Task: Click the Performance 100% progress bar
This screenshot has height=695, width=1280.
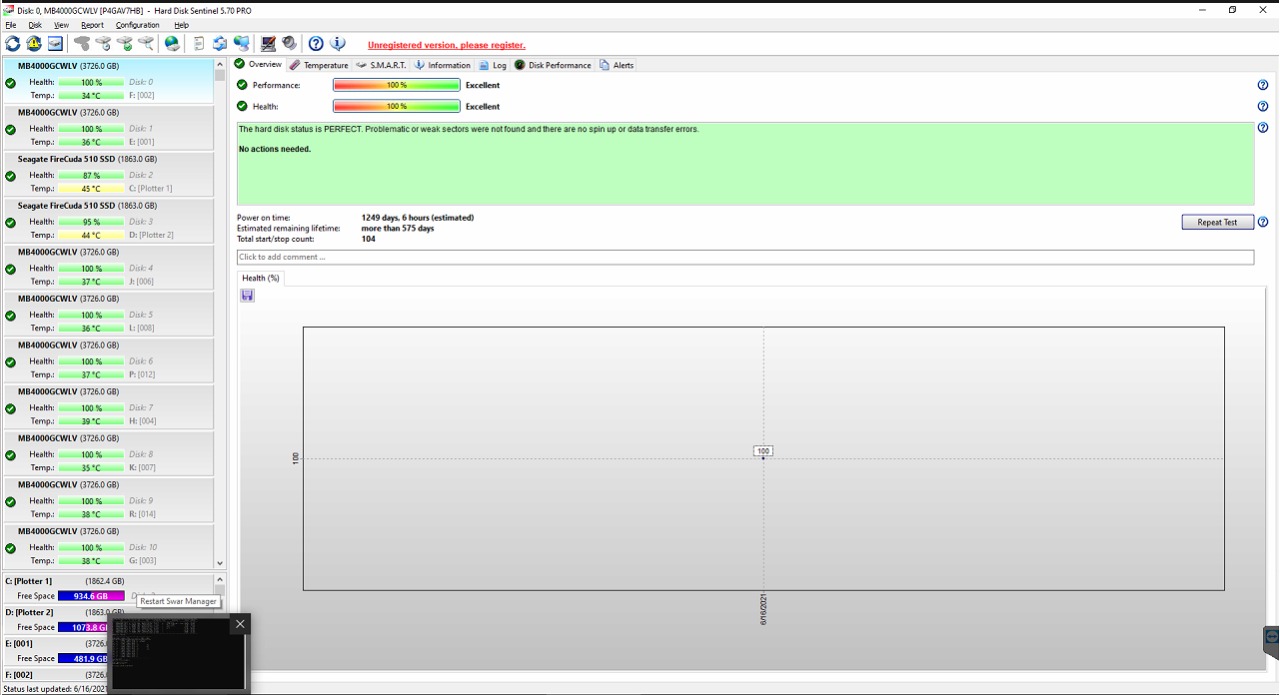Action: pyautogui.click(x=396, y=85)
